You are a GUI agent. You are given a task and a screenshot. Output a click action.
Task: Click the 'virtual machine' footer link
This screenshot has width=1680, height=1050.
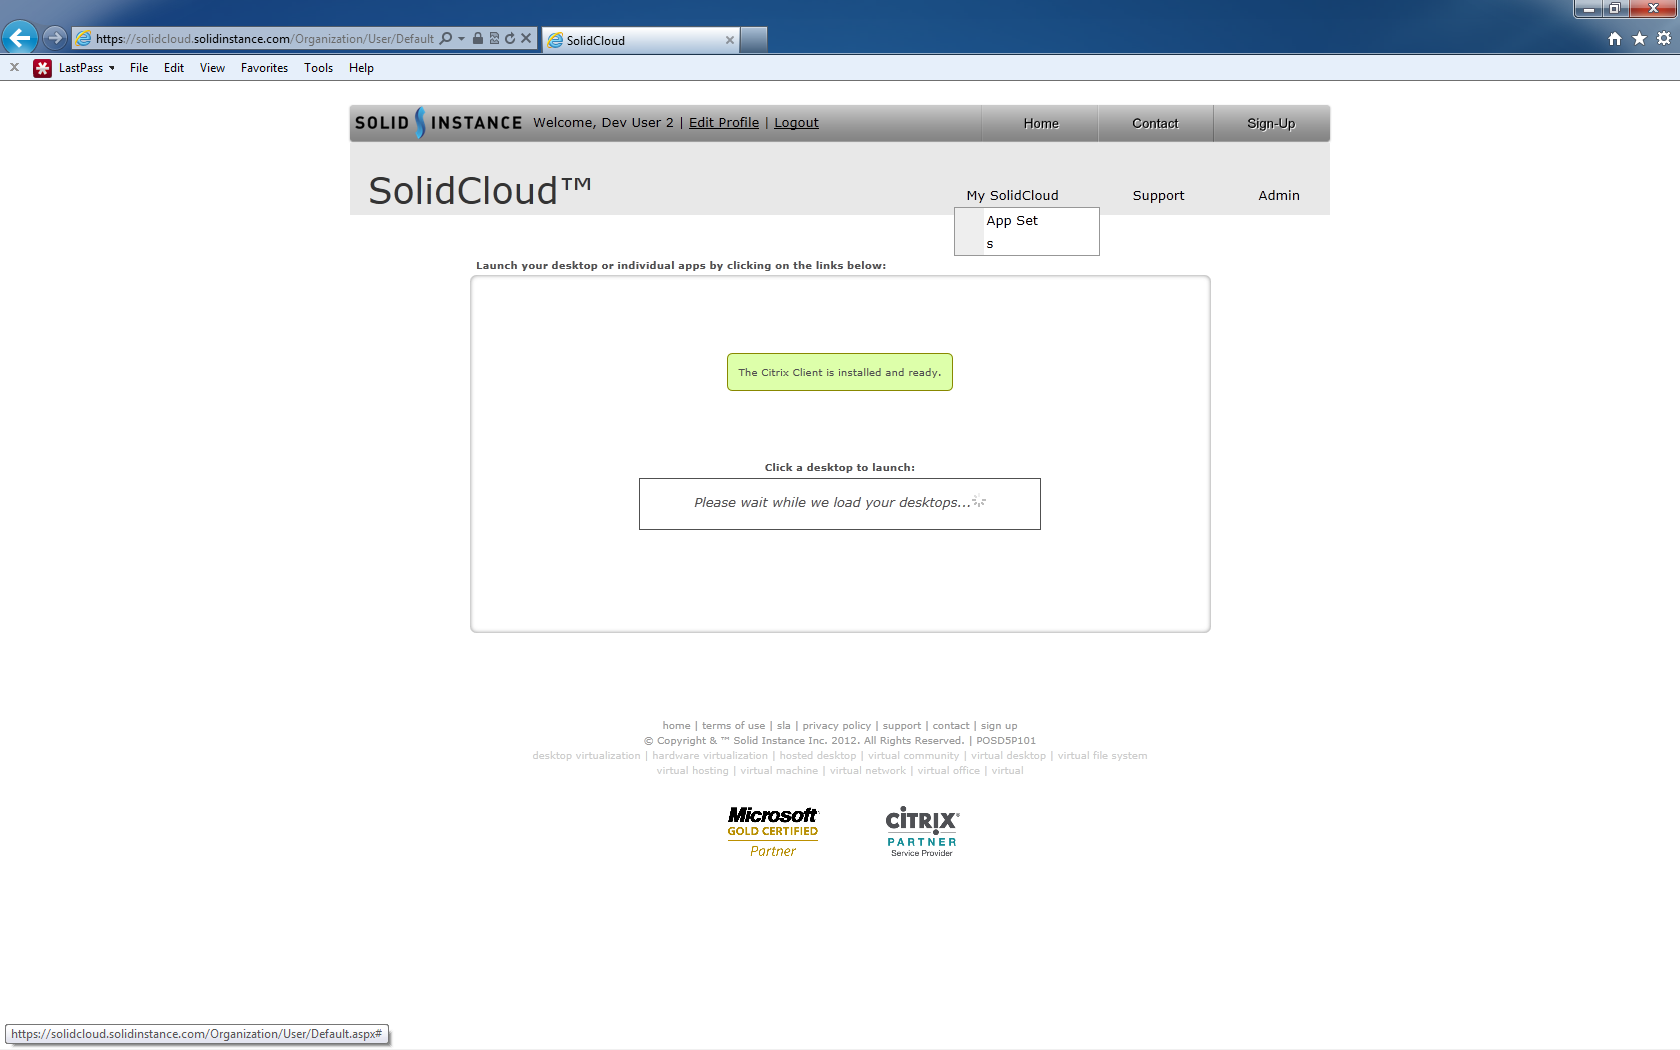[779, 771]
